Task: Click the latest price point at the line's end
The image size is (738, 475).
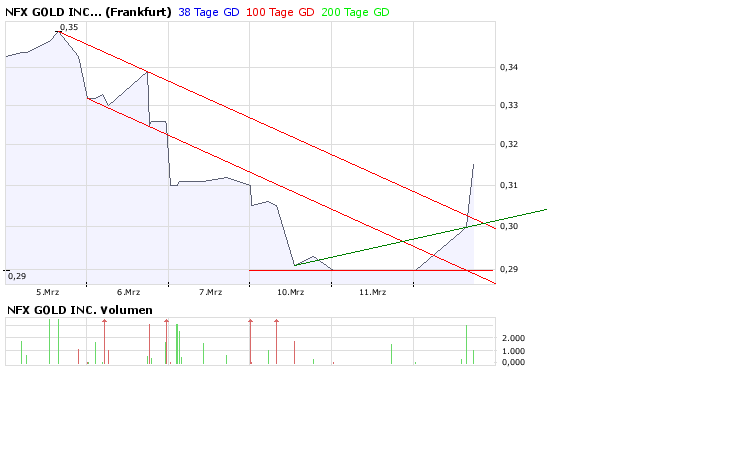Action: (x=473, y=165)
